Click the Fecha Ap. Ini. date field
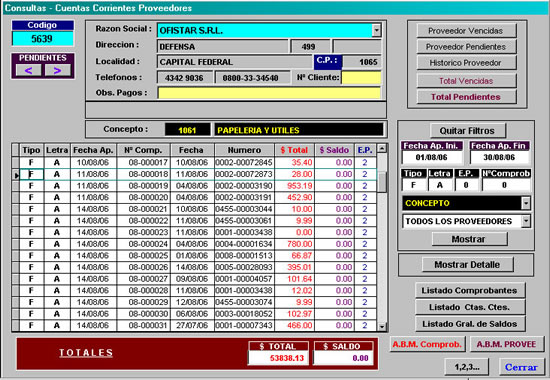Screen dimensions: 550x380 coord(431,157)
